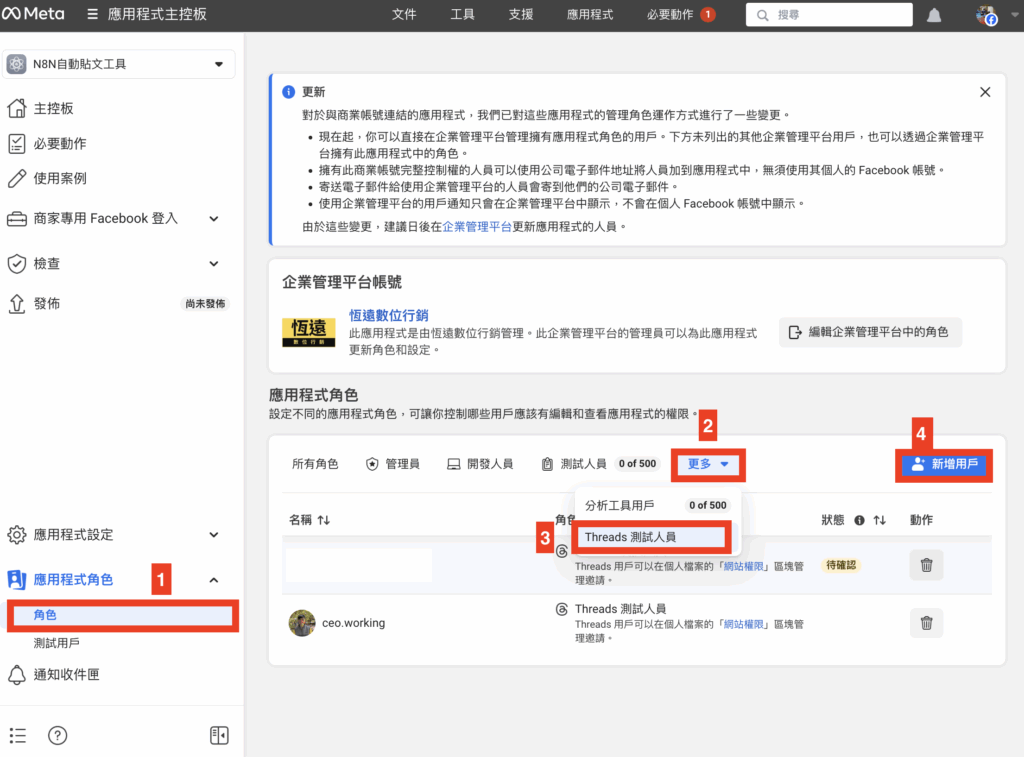Open the 企業管理平台 link in the notice
Viewport: 1024px width, 757px height.
tap(477, 227)
